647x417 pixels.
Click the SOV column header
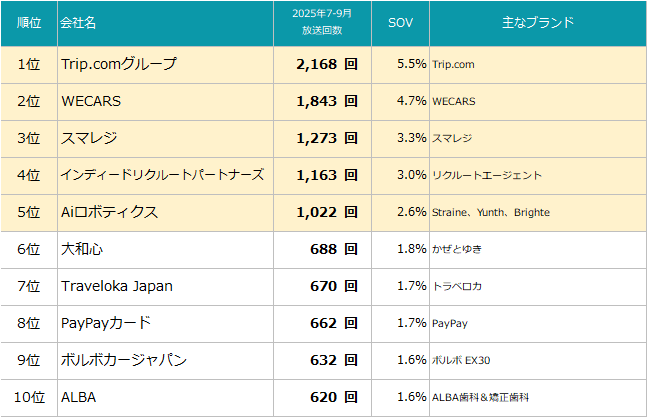(400, 23)
